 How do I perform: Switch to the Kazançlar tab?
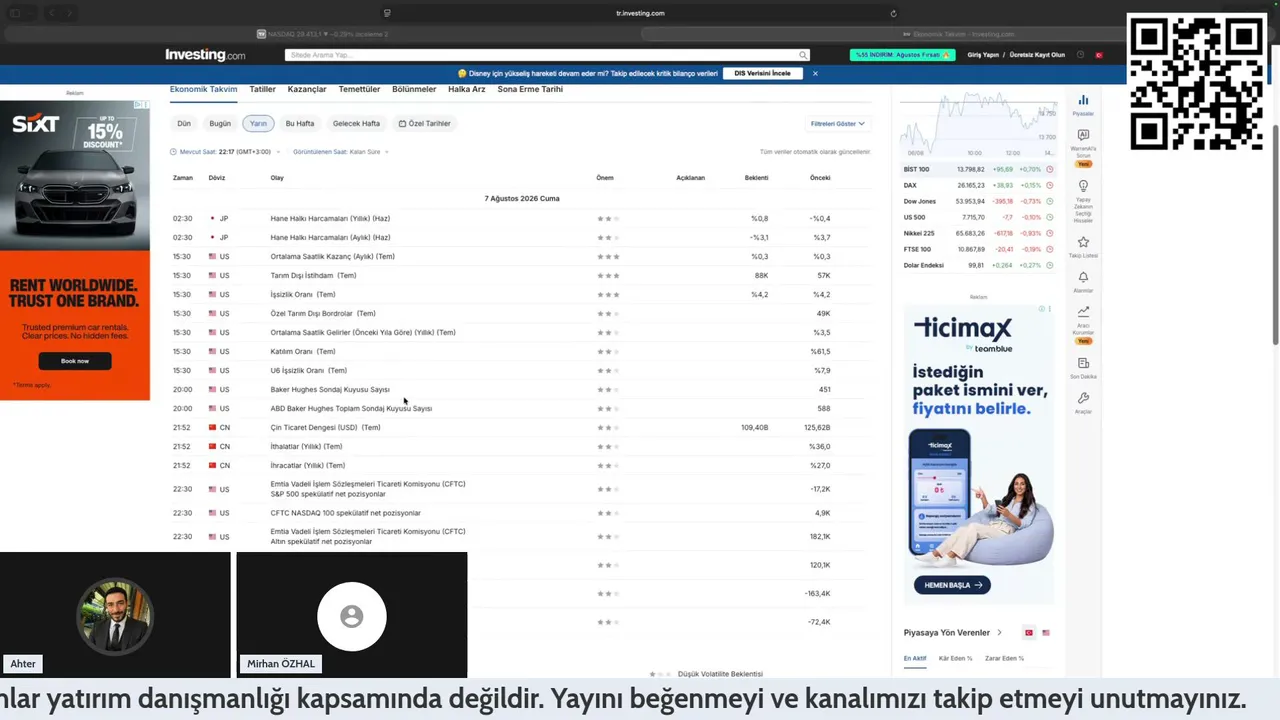point(307,89)
